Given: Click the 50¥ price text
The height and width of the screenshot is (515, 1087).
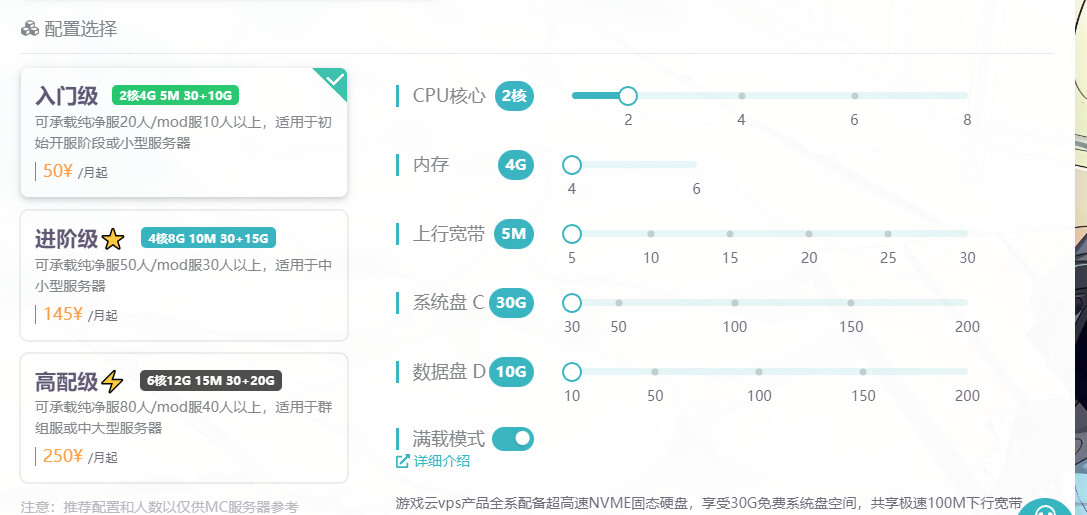Looking at the screenshot, I should tap(58, 171).
